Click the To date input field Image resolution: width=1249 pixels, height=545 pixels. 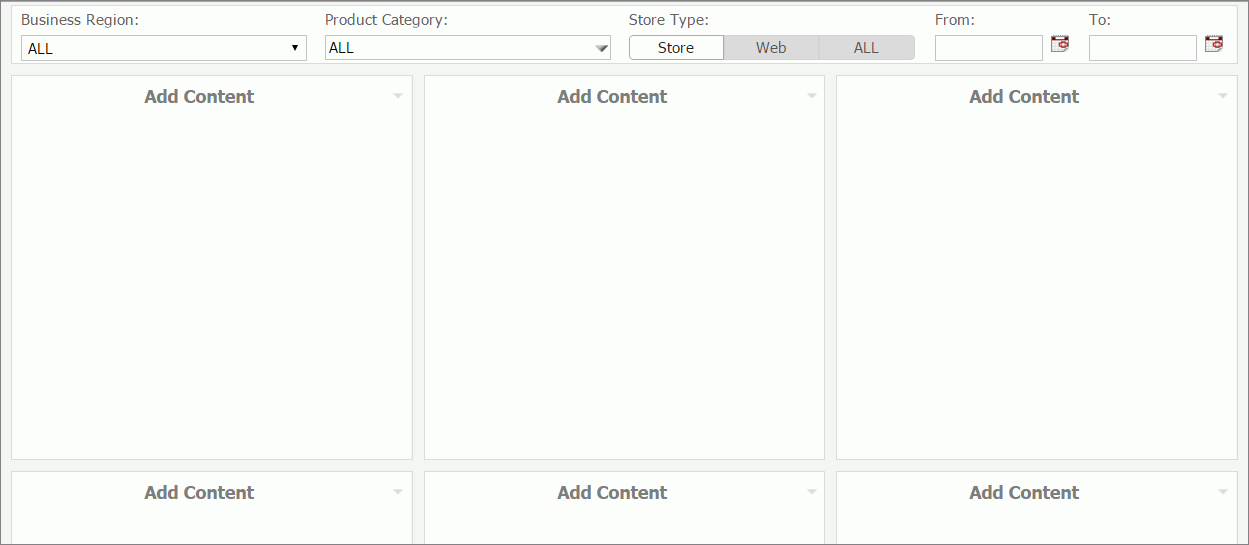tap(1142, 48)
